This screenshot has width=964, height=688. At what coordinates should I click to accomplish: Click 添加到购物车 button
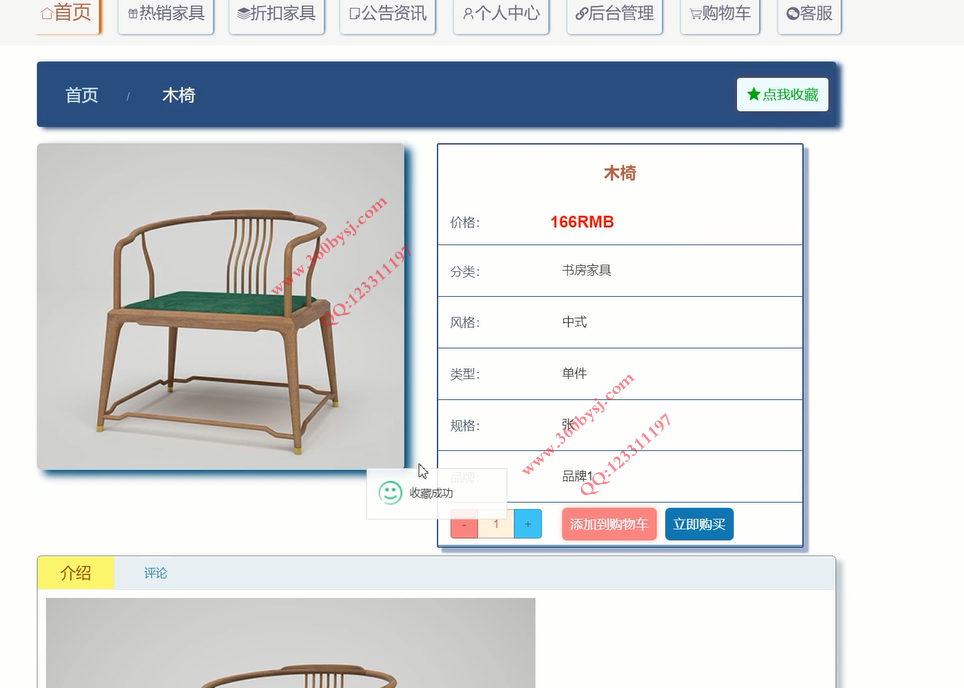[609, 524]
